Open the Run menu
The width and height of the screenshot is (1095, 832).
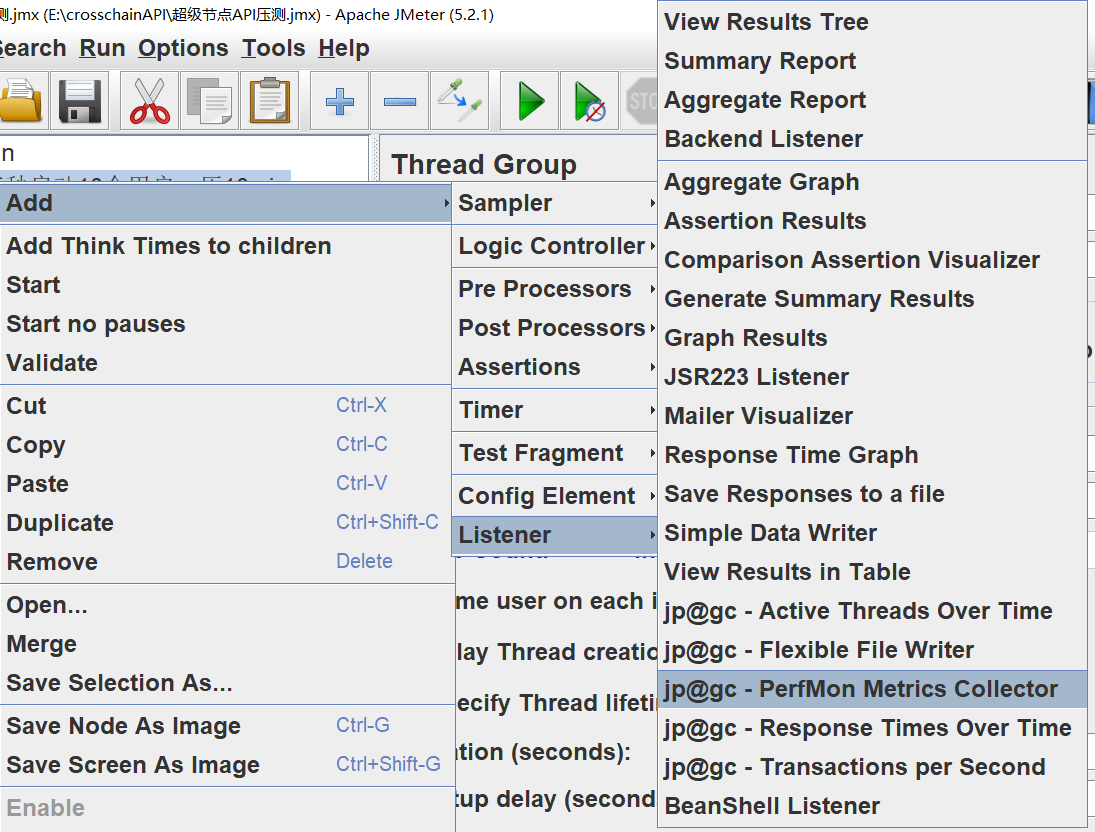tap(101, 47)
